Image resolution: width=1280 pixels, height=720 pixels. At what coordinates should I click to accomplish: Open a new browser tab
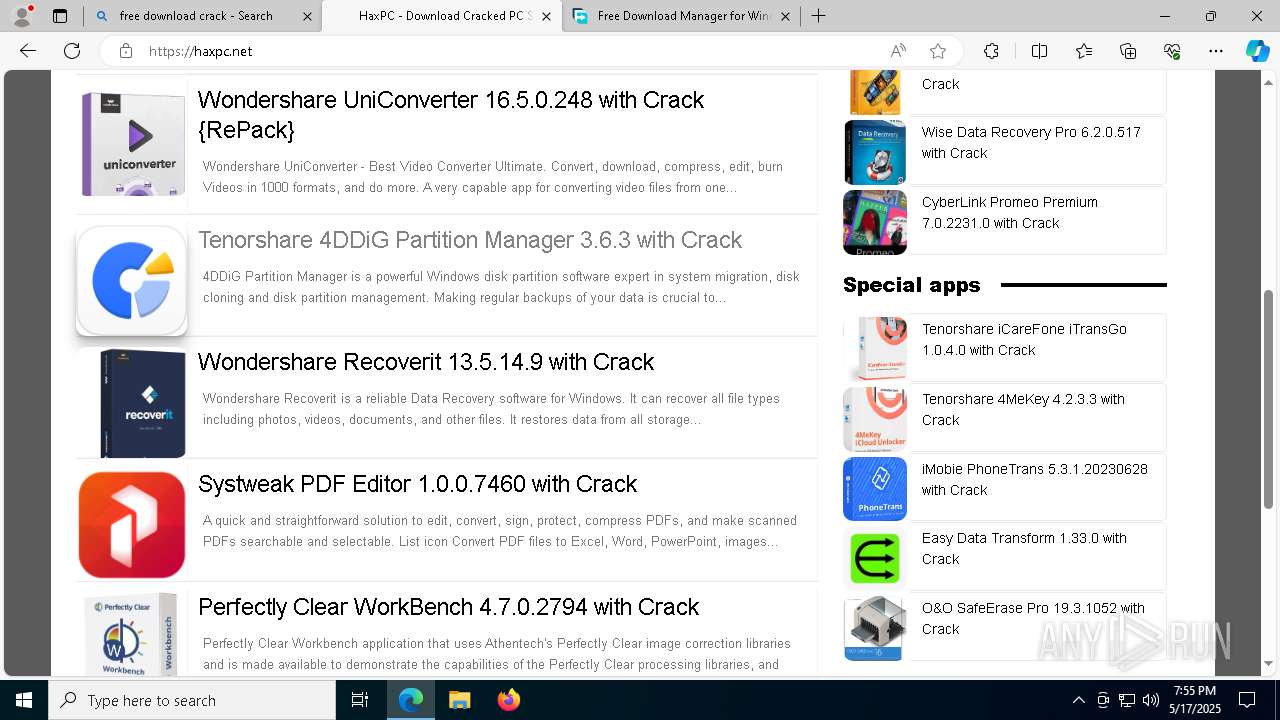point(819,16)
